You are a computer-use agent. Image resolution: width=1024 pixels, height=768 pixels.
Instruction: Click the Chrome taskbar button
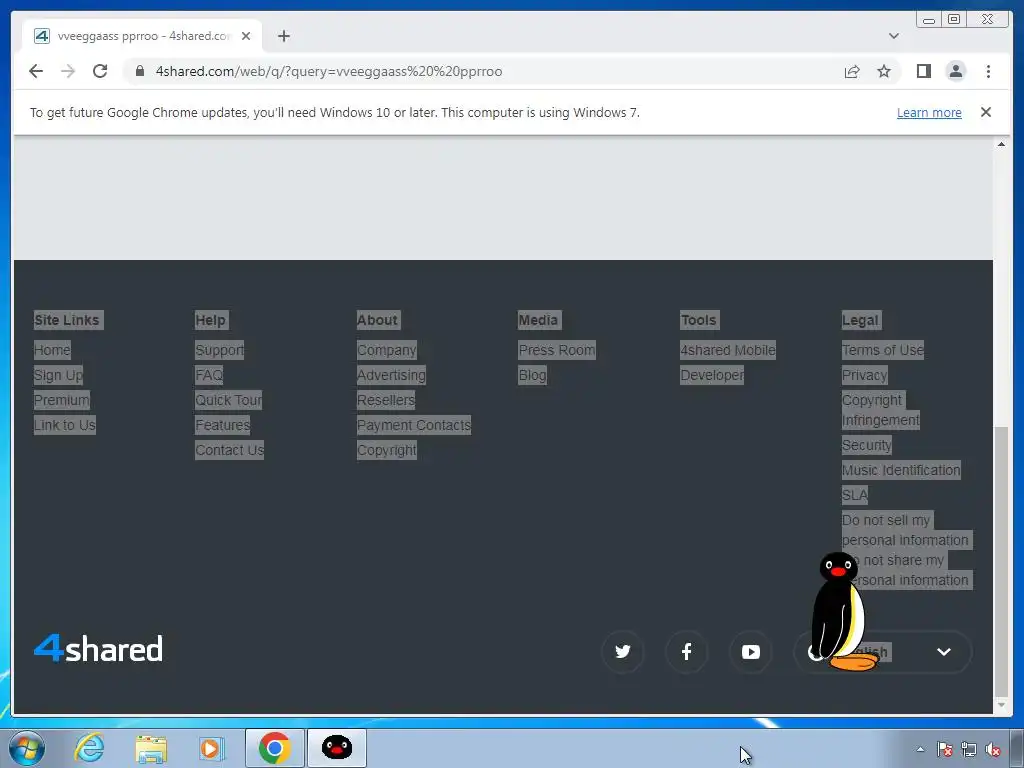pos(274,748)
